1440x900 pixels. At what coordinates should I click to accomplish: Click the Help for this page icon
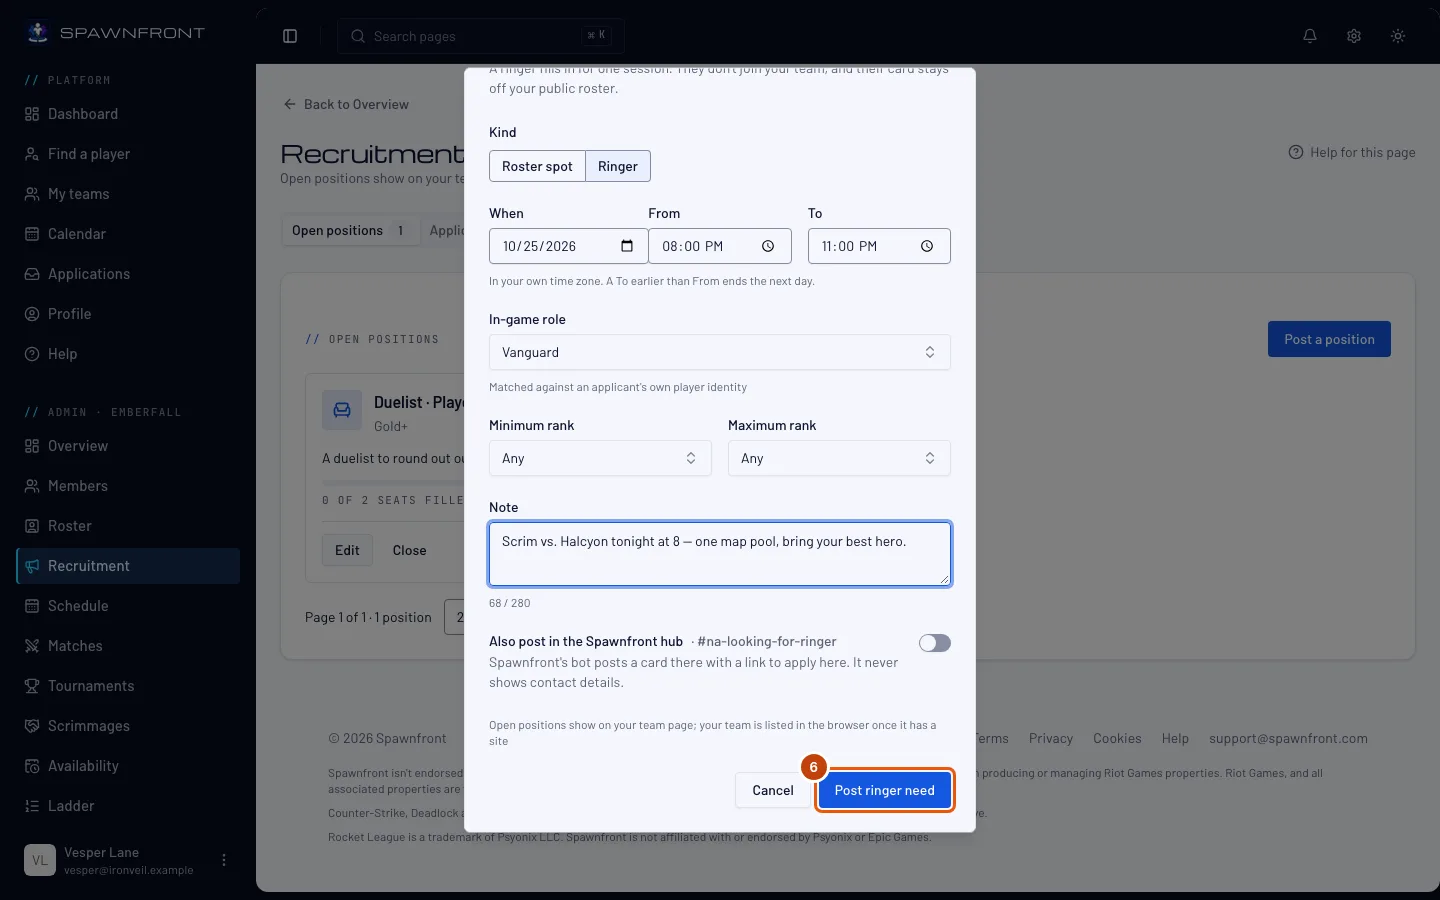(x=1296, y=152)
